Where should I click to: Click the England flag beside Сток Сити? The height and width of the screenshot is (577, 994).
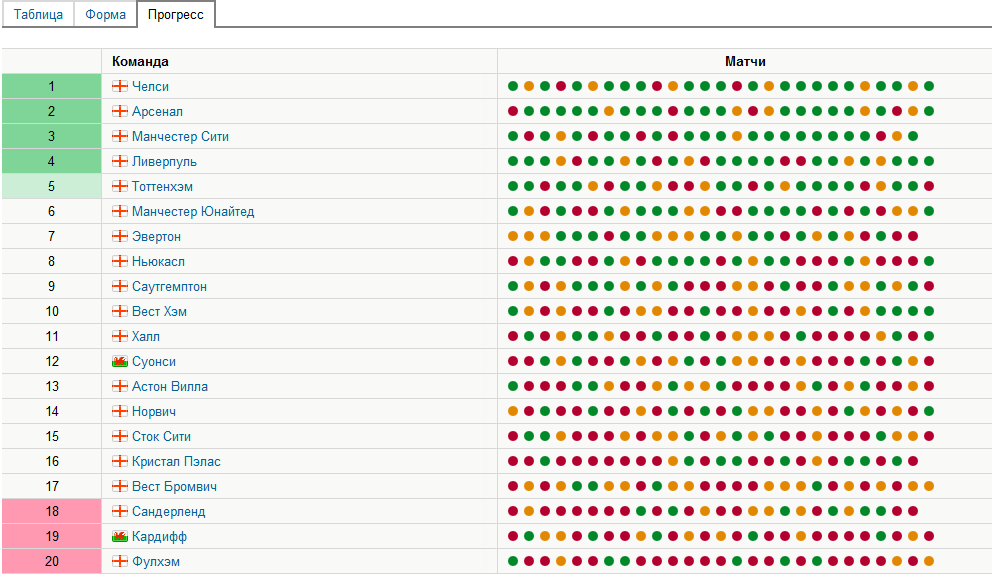click(120, 436)
